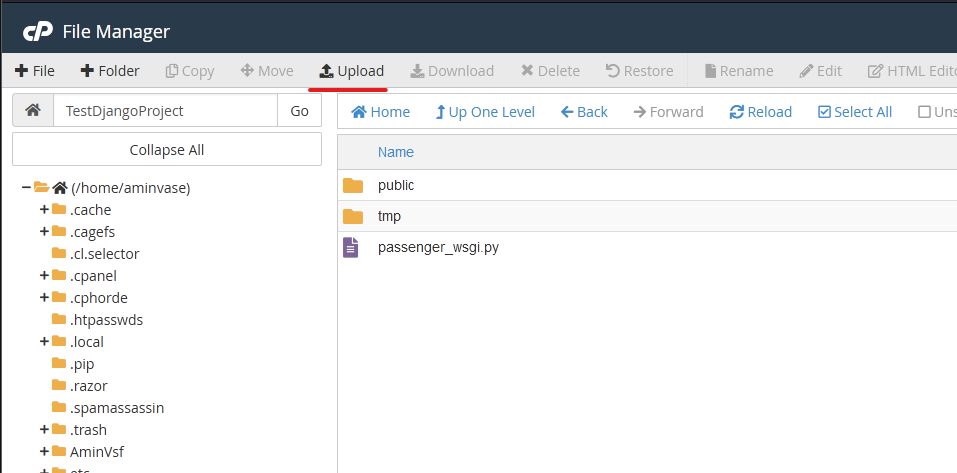Create a new file with + File
The height and width of the screenshot is (473, 957).
35,71
